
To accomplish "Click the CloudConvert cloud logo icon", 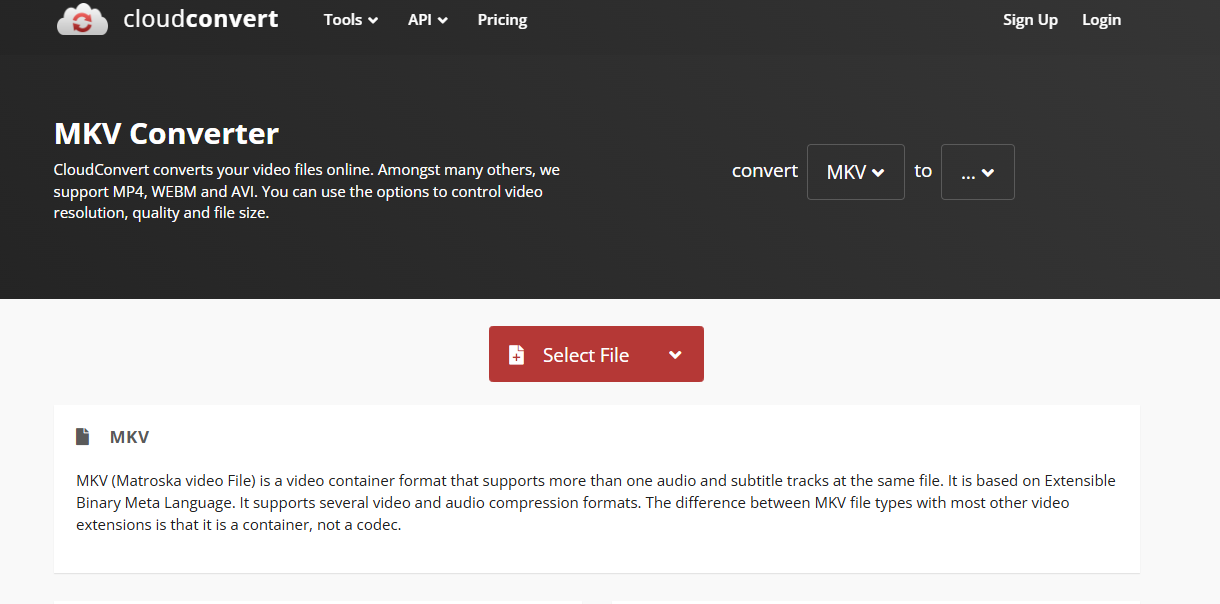I will 83,20.
